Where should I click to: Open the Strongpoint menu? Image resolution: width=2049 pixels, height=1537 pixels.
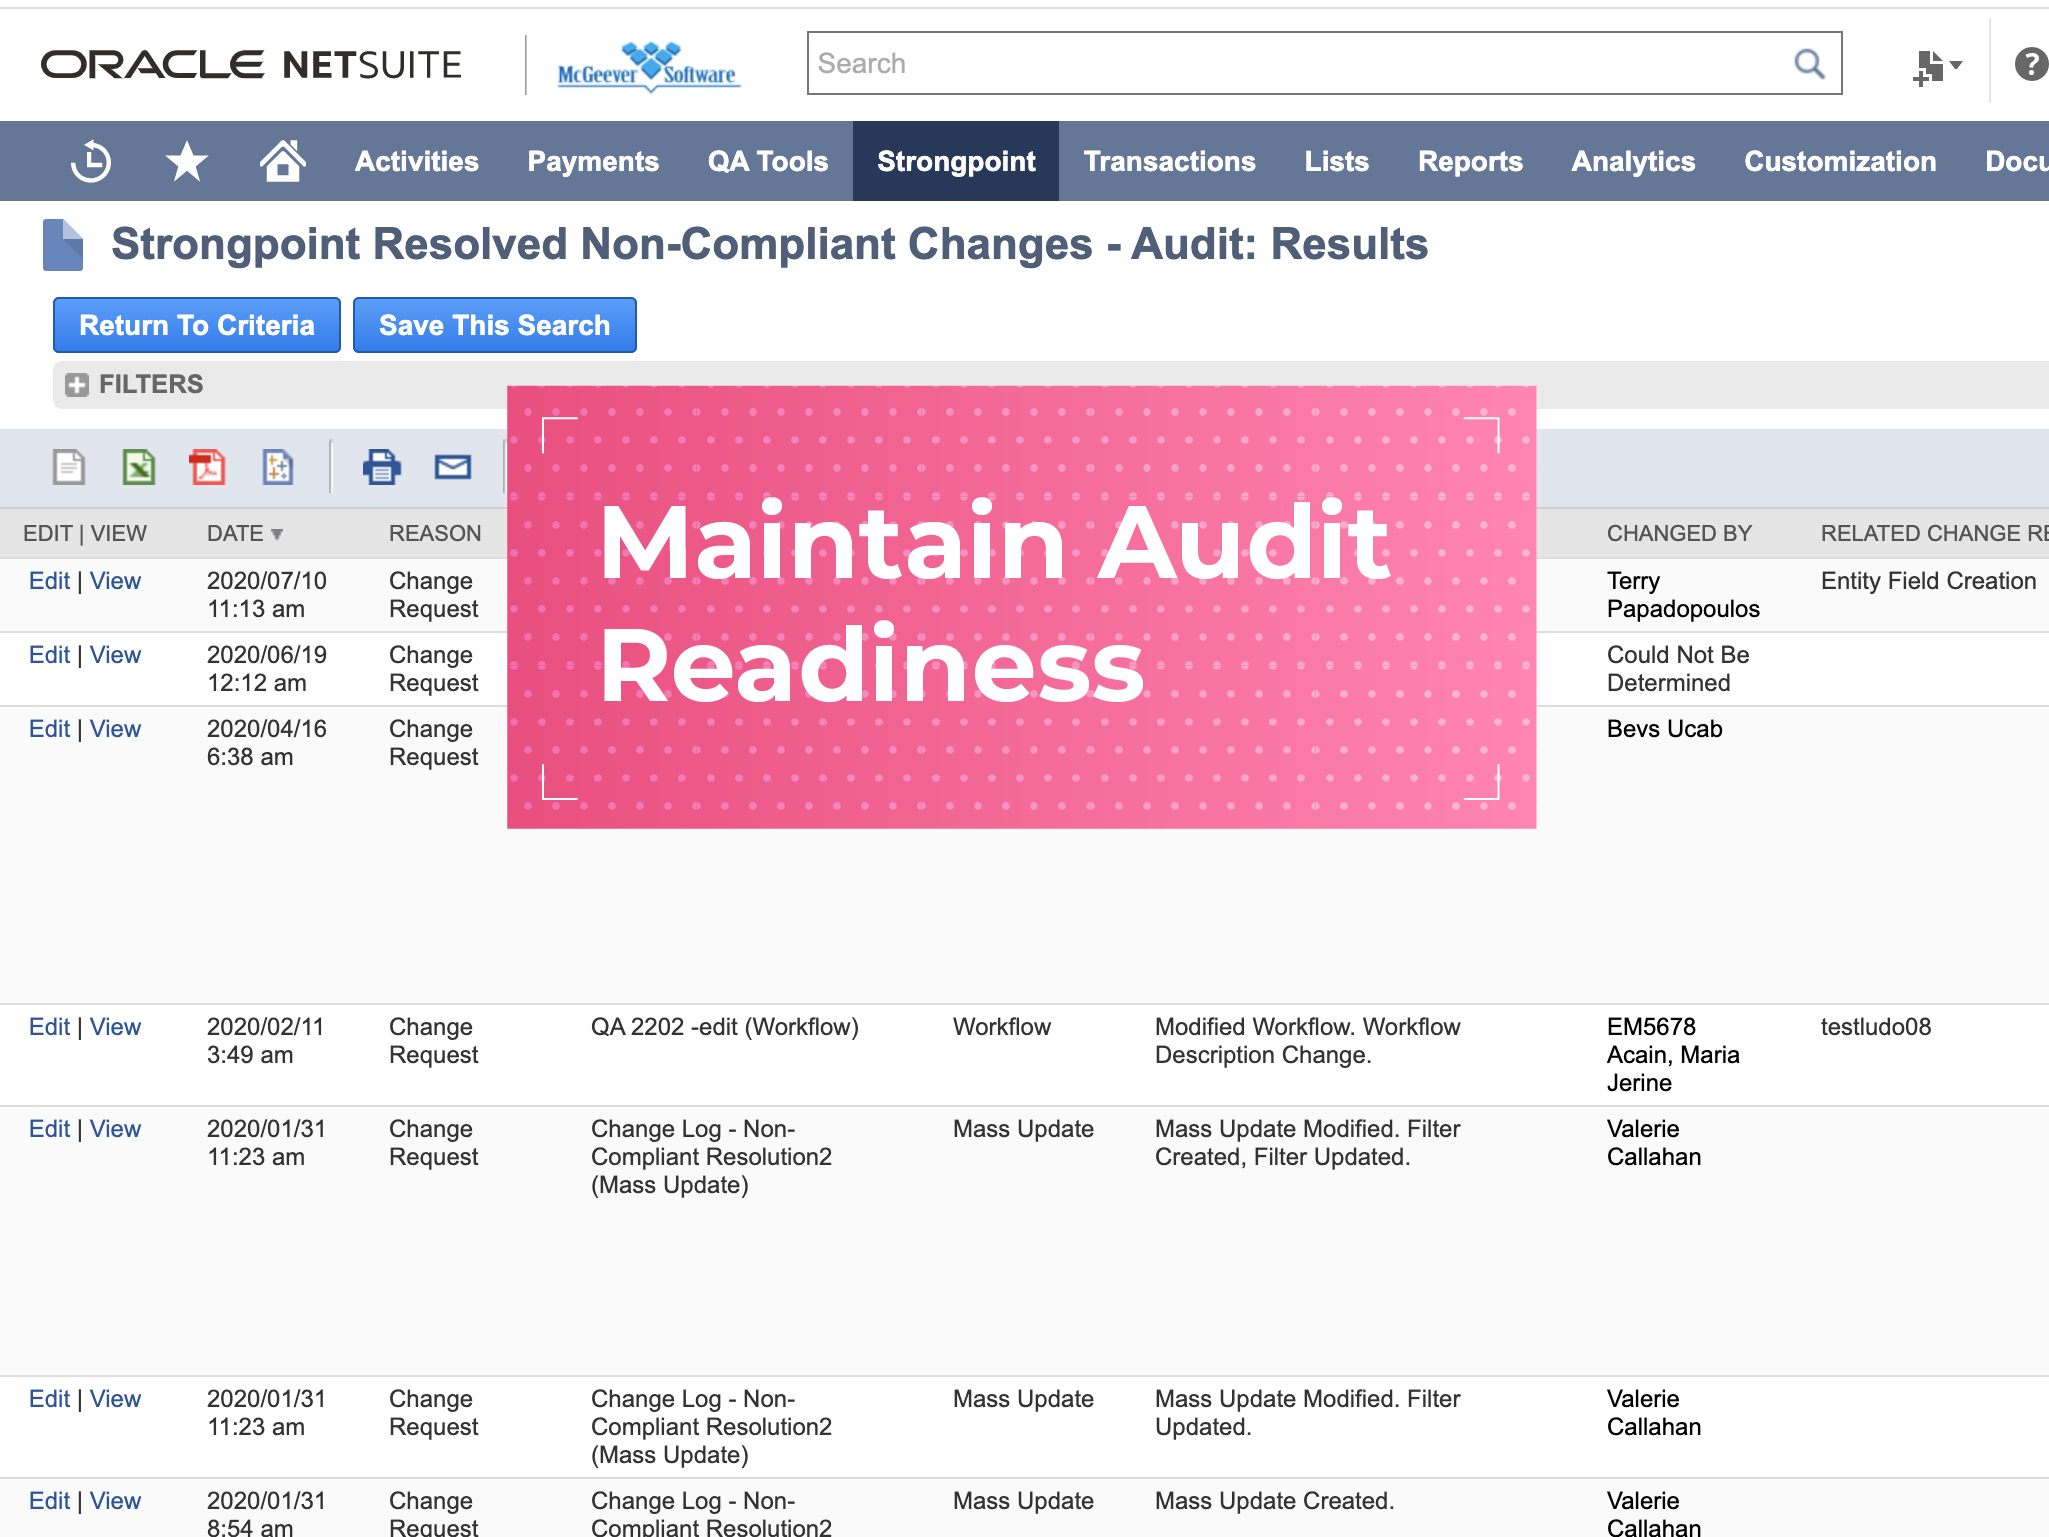pyautogui.click(x=956, y=162)
